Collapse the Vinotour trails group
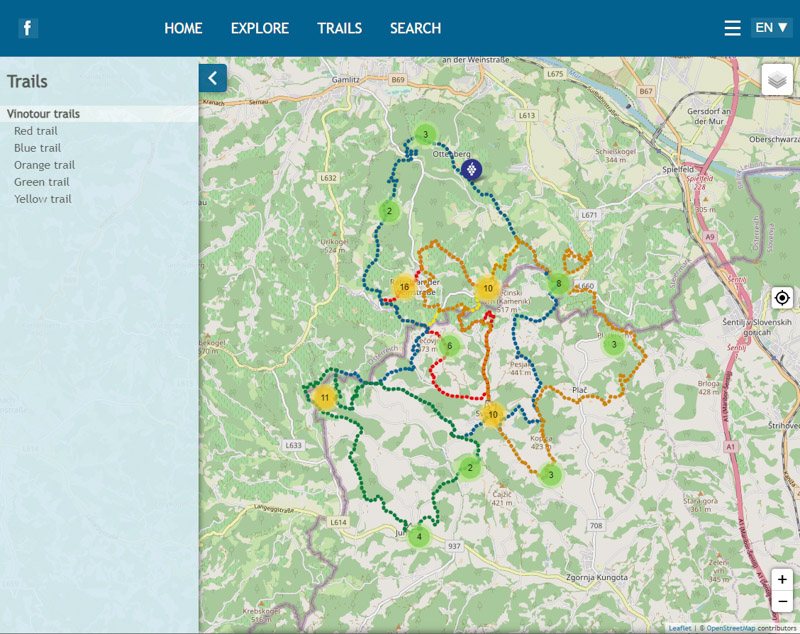Screen dimensions: 800x634 pyautogui.click(x=43, y=114)
